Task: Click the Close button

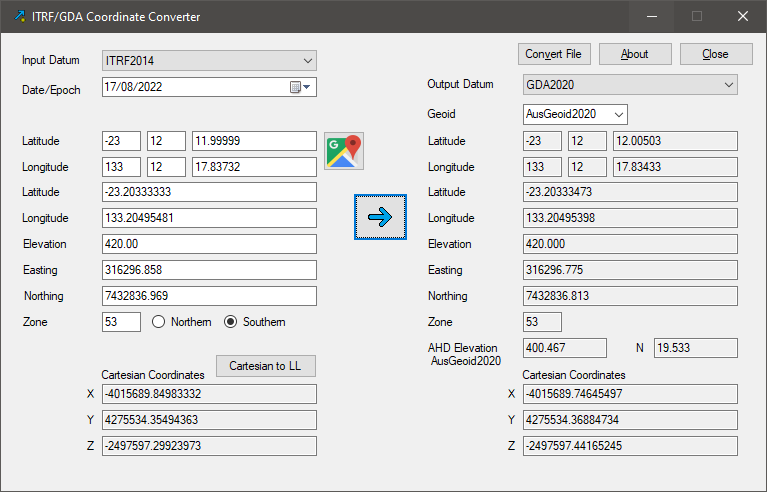Action: click(715, 54)
